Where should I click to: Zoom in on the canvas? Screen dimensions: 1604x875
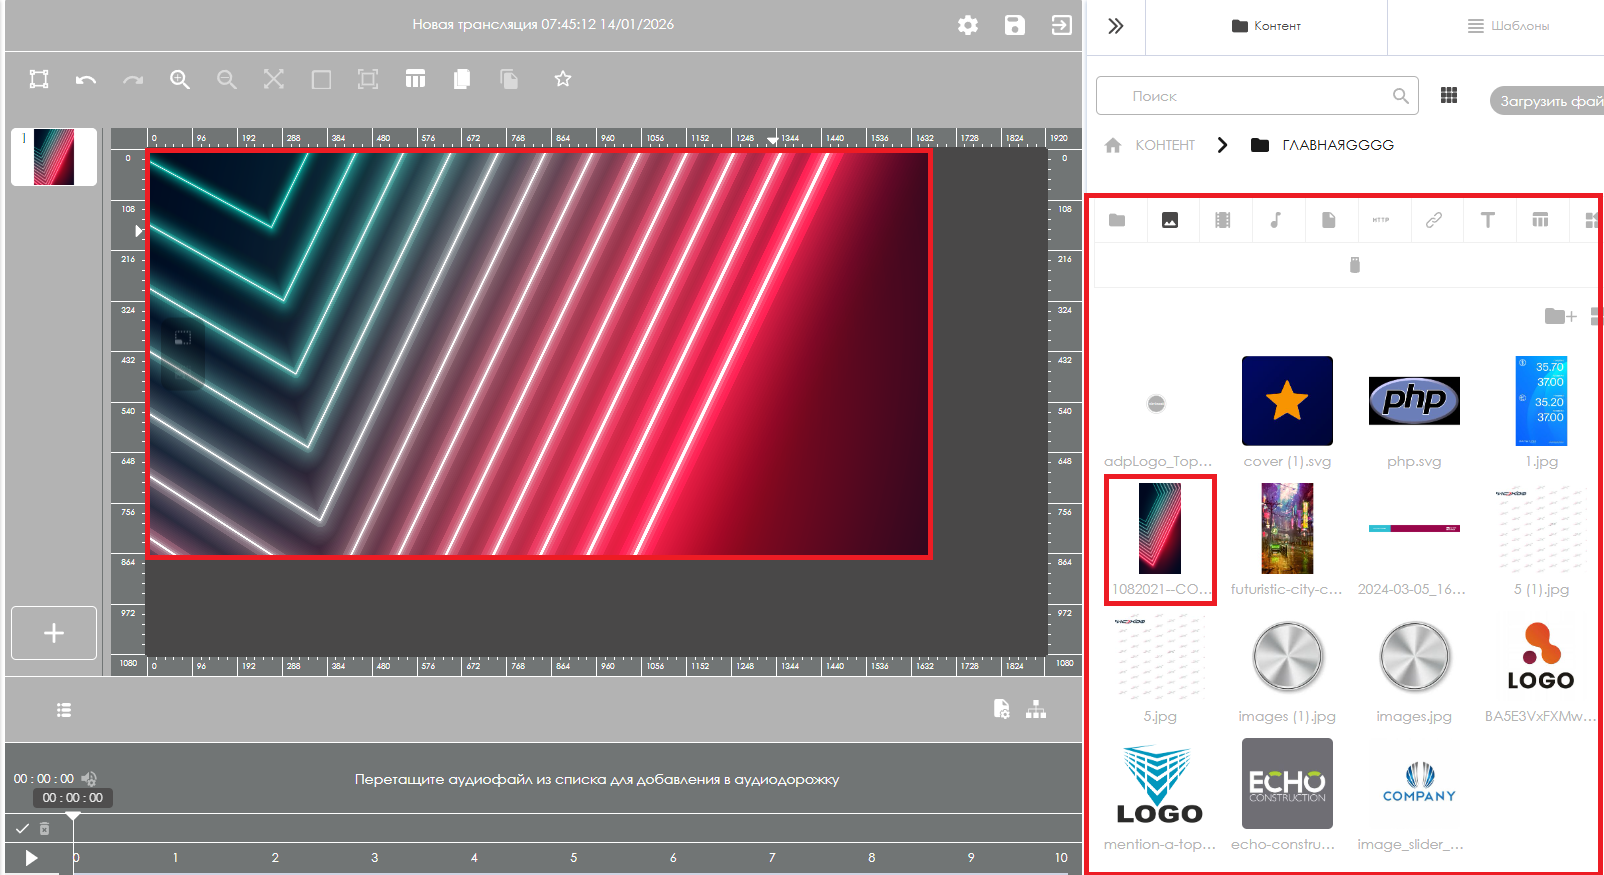point(179,80)
